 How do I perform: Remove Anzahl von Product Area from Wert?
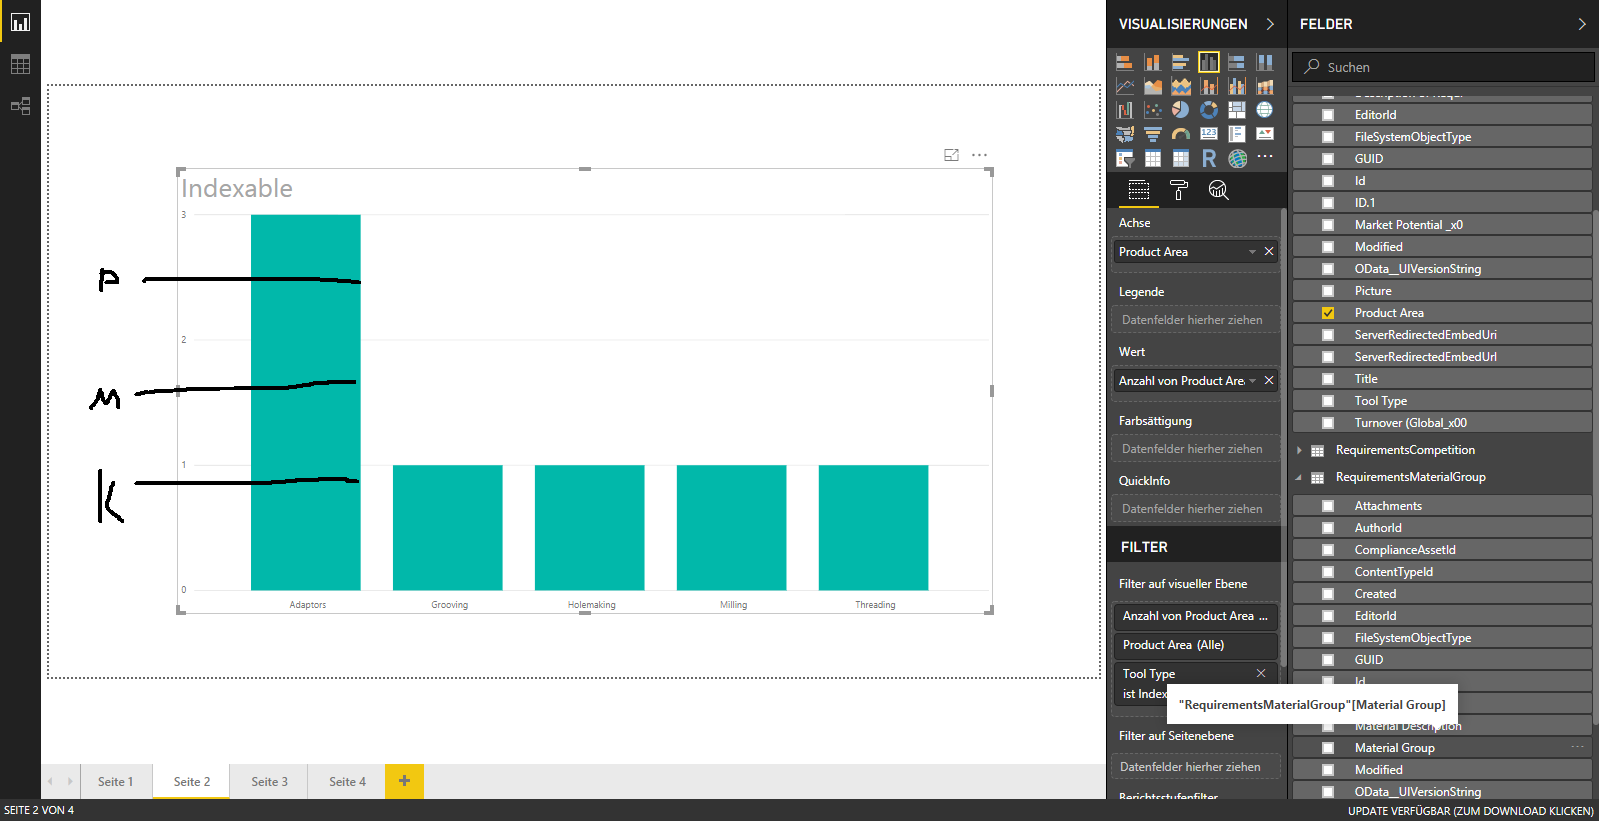pyautogui.click(x=1269, y=381)
